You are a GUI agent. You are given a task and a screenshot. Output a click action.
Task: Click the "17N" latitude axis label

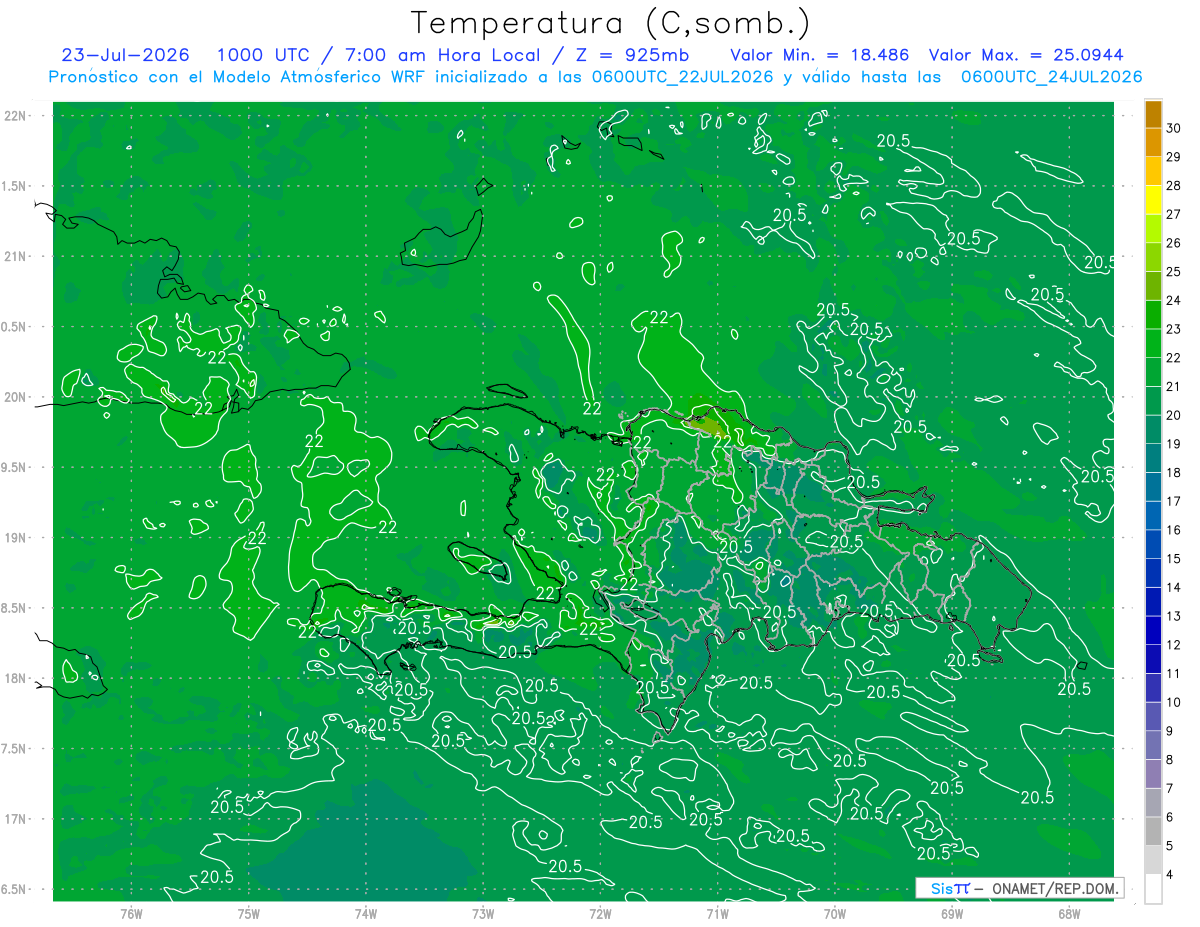[16, 819]
